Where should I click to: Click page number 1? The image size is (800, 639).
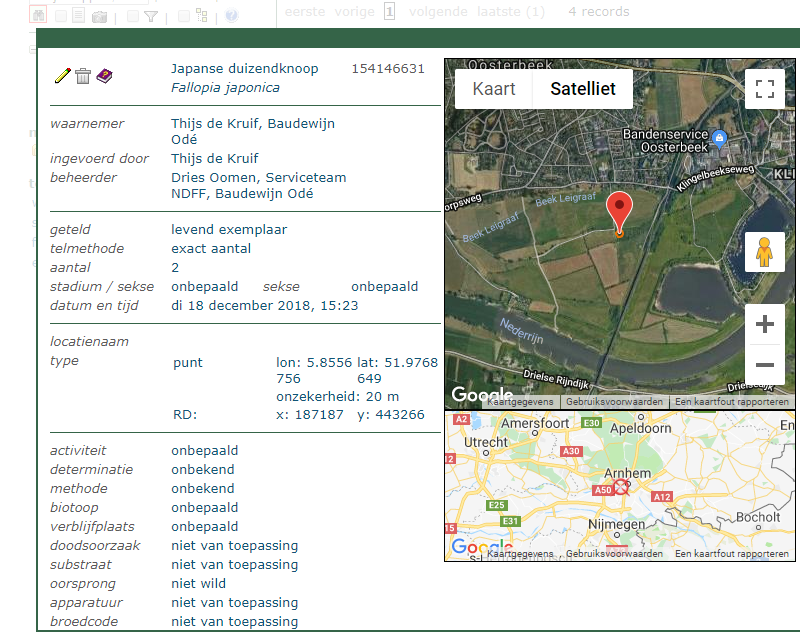389,11
